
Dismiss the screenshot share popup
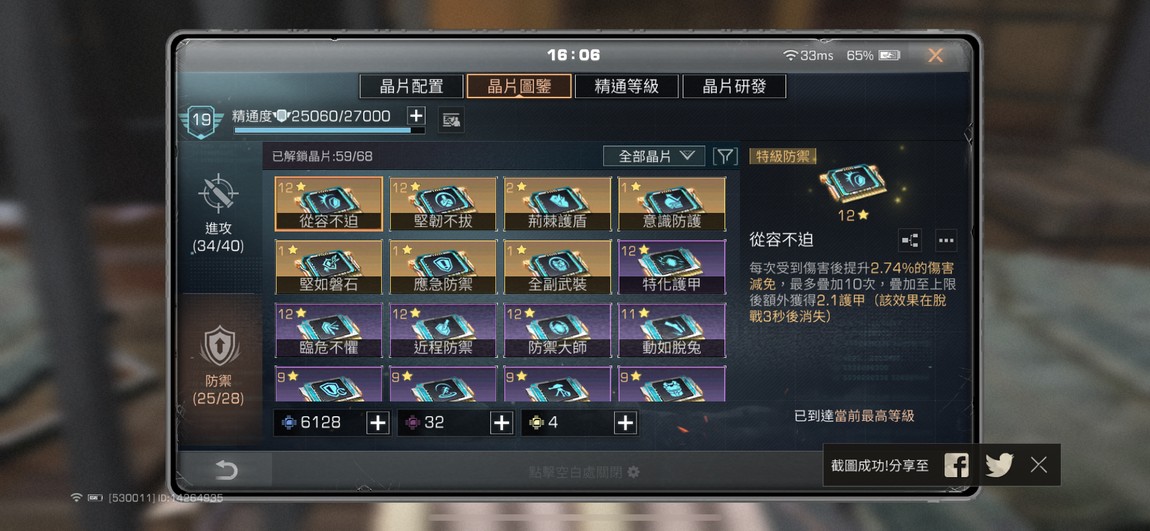point(1039,464)
